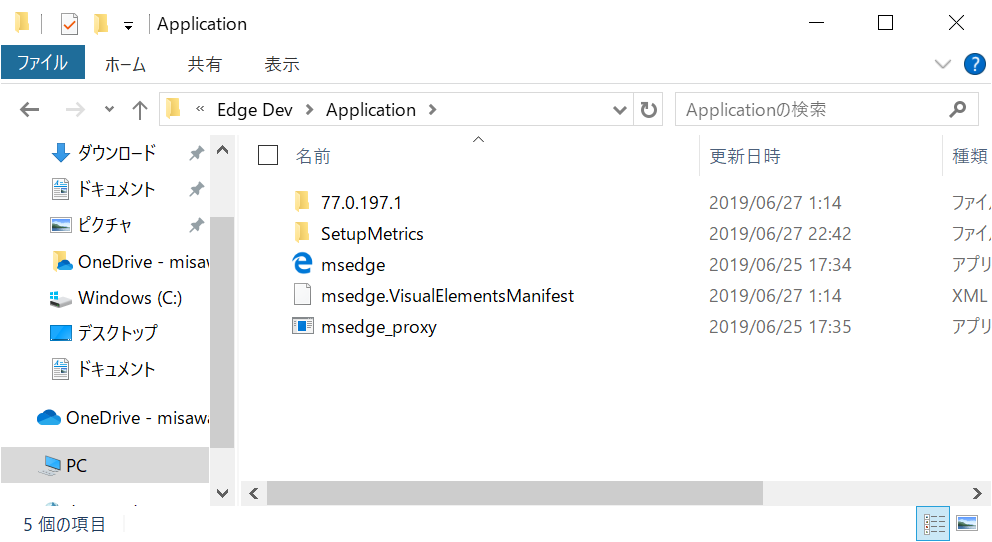This screenshot has height=542, width=992.
Task: Click the help question mark icon
Action: click(974, 64)
